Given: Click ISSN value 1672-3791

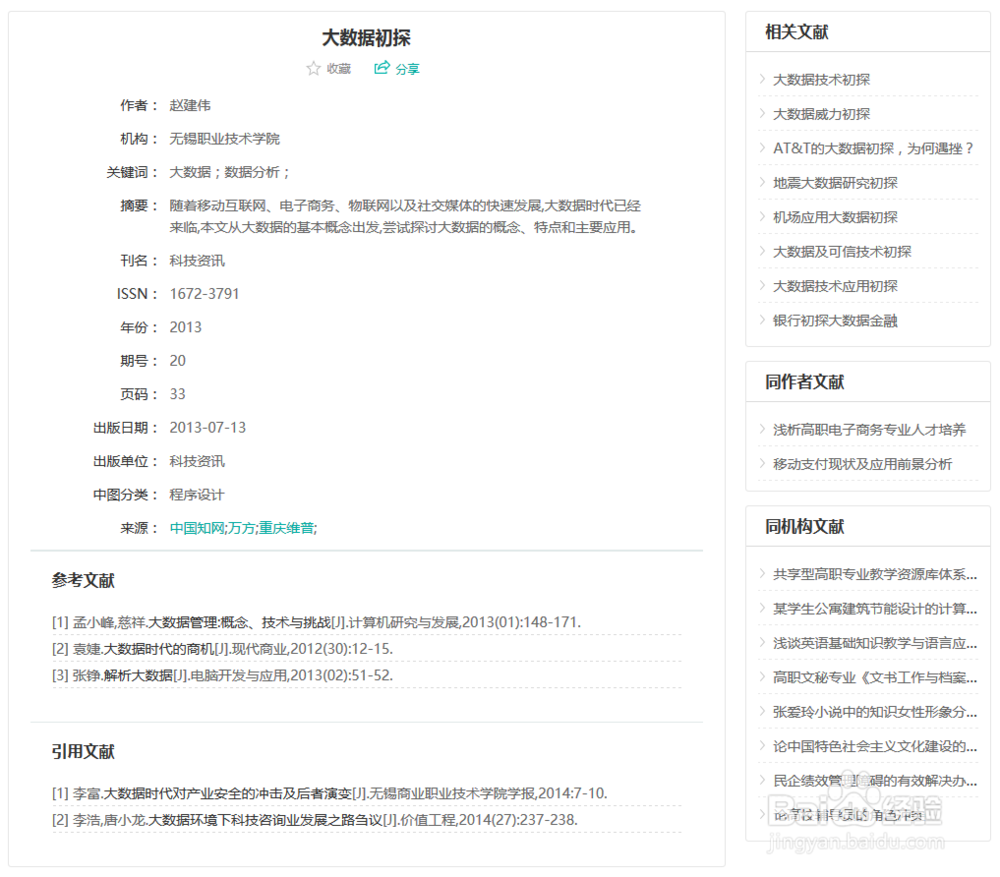Looking at the screenshot, I should coord(204,294).
